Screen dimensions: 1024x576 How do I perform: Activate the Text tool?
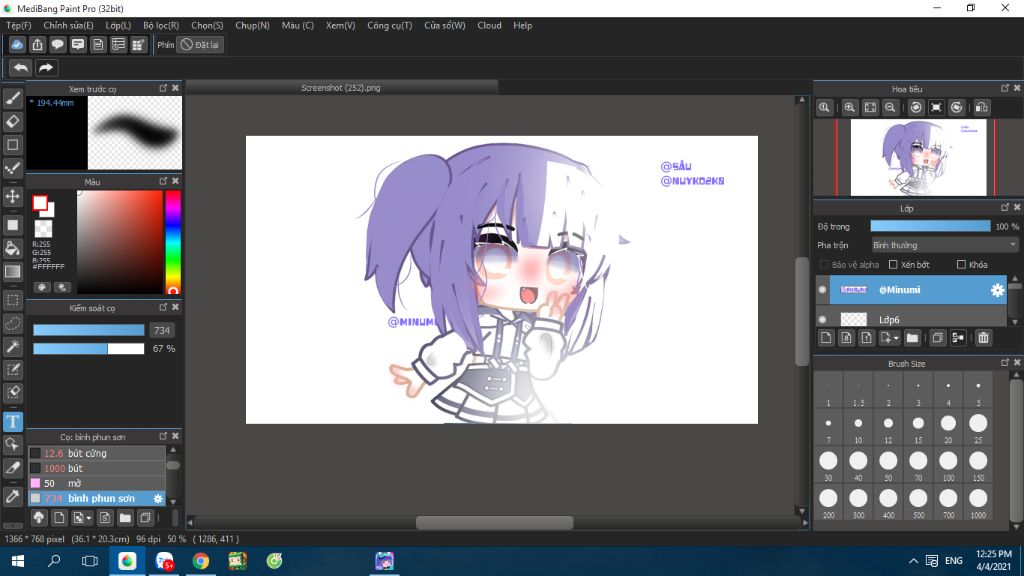(12, 422)
